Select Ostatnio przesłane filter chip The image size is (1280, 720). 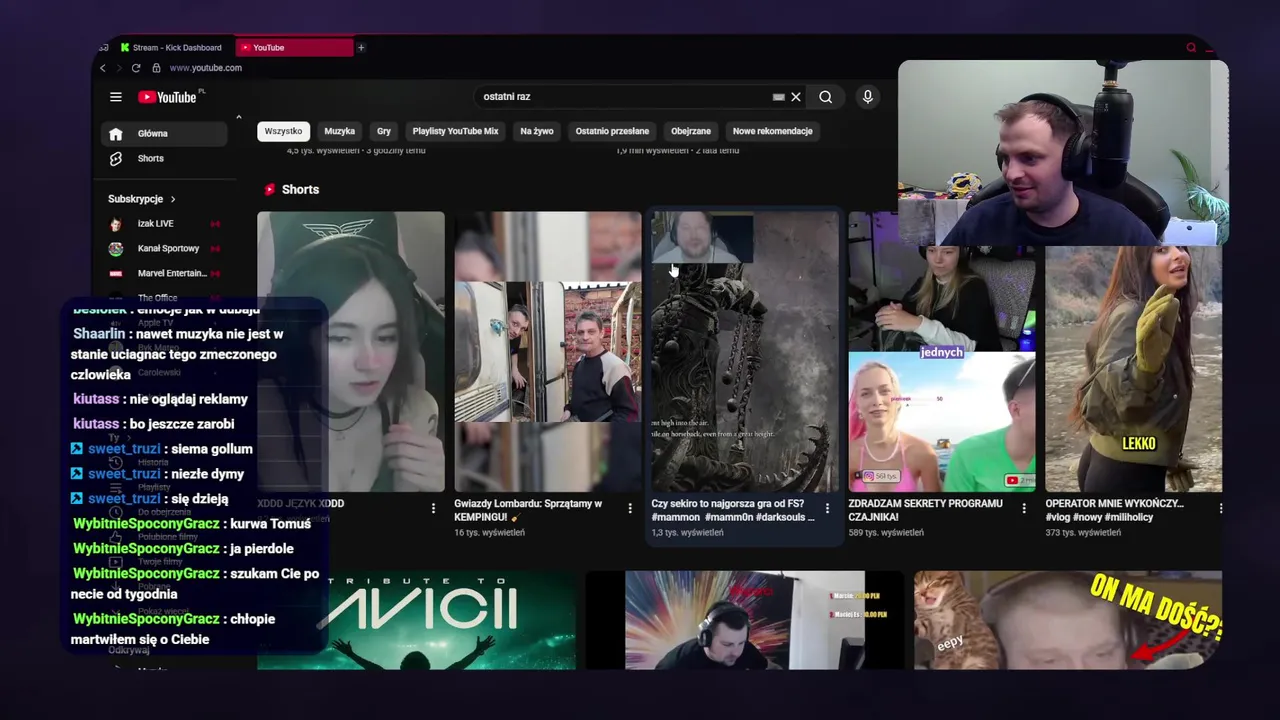click(x=612, y=131)
